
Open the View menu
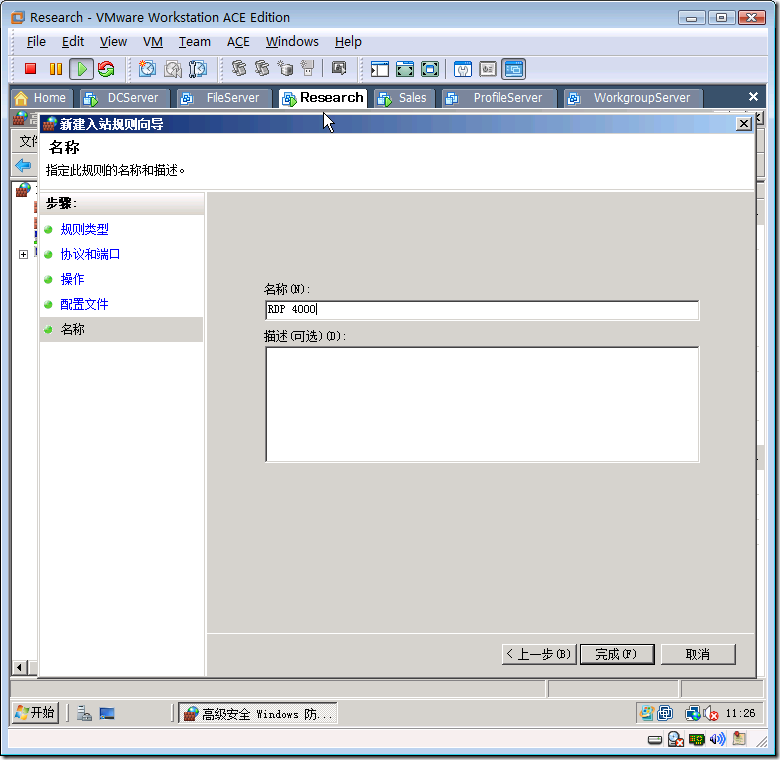point(113,42)
